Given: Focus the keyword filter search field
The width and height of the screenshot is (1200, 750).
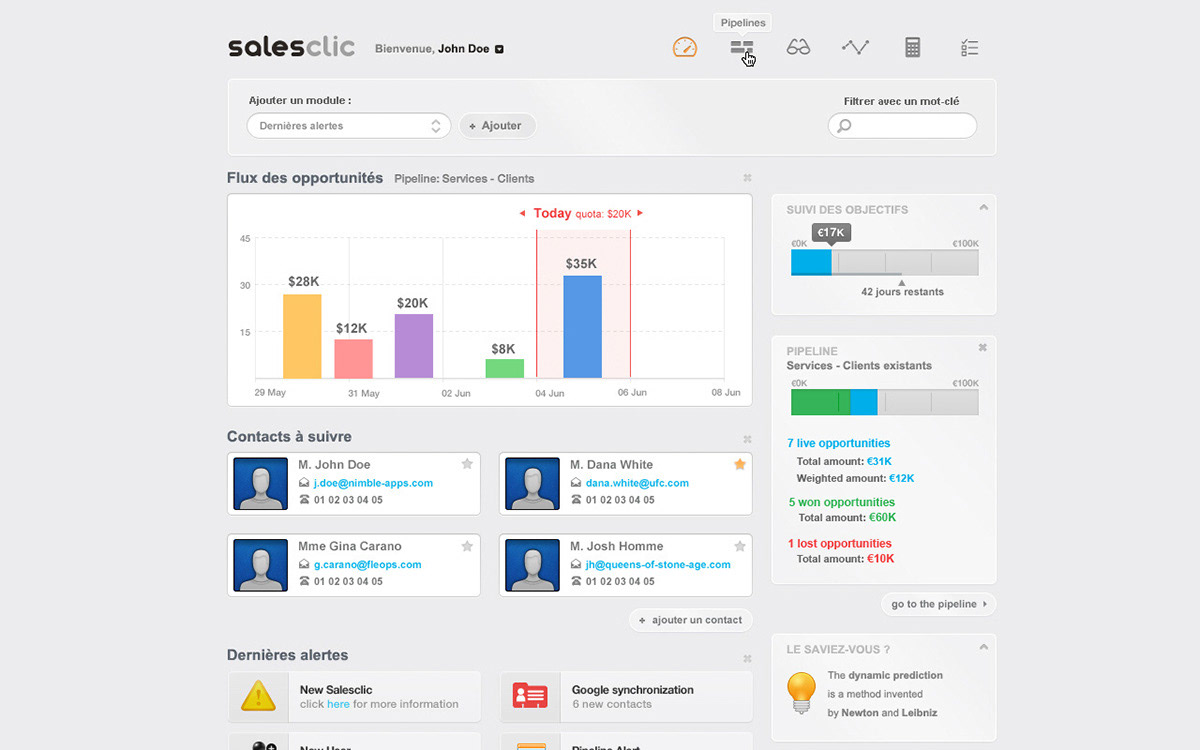Looking at the screenshot, I should (902, 126).
